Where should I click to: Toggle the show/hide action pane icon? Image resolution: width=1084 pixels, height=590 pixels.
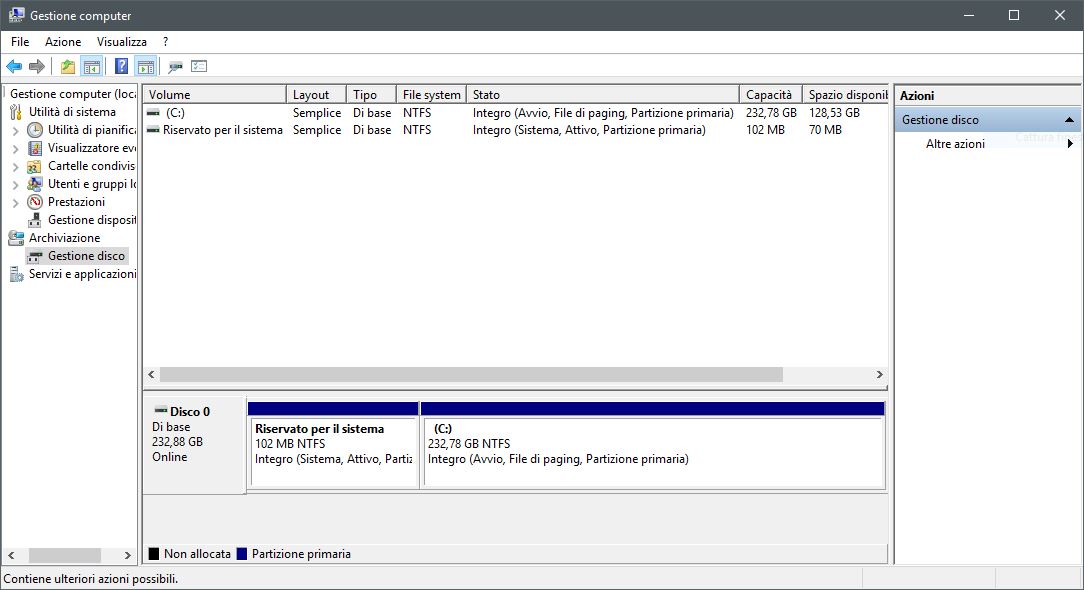[x=146, y=66]
